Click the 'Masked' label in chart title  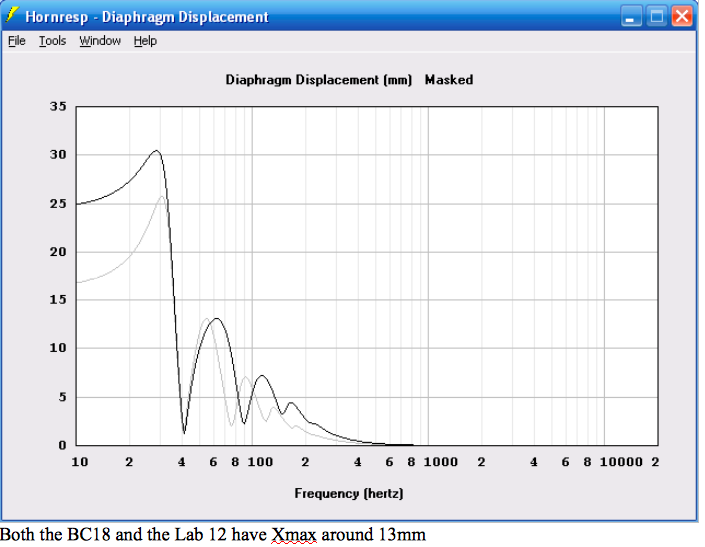(449, 80)
